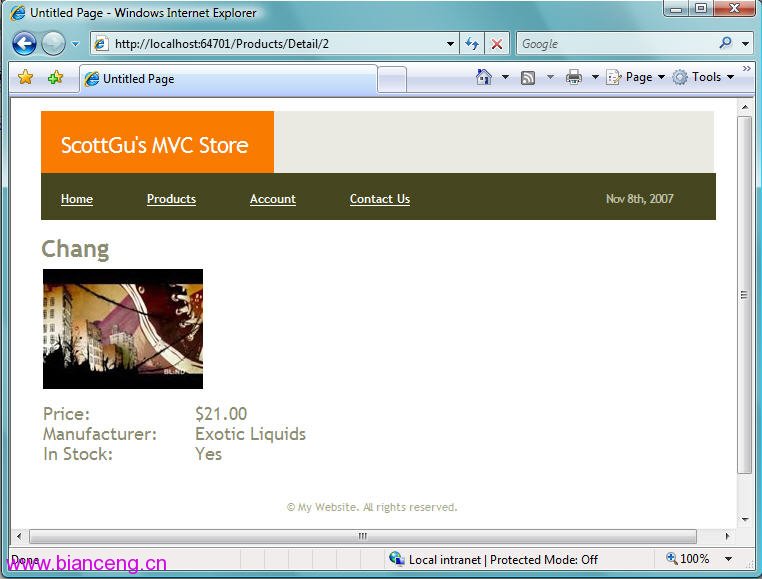This screenshot has height=579, width=762.
Task: Open a new blank tab
Action: 392,79
